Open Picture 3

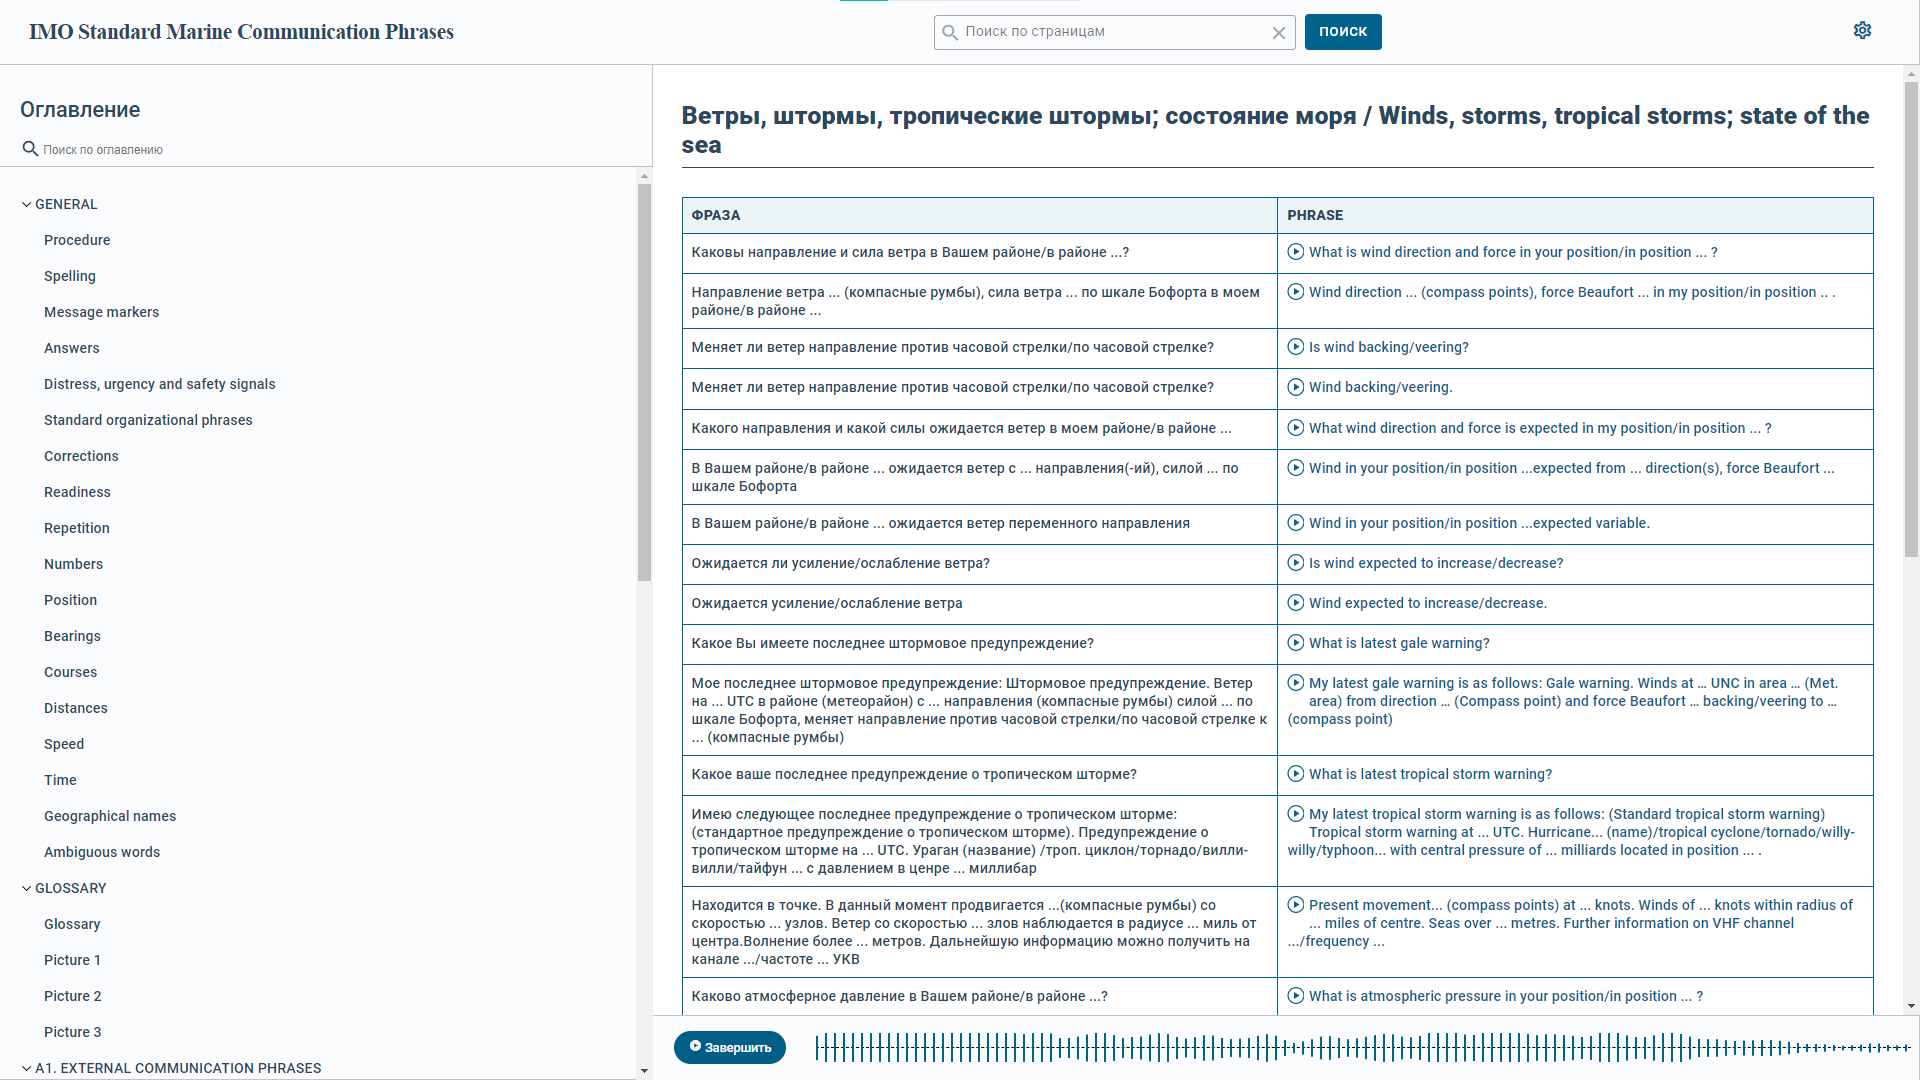click(x=72, y=1032)
